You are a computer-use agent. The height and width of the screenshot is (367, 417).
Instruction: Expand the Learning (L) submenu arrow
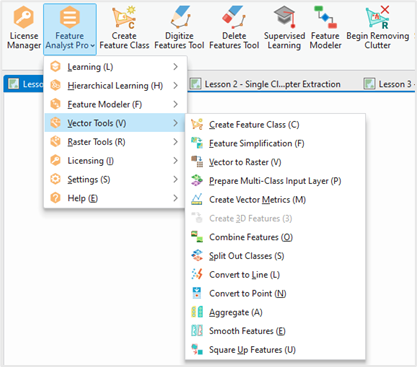pos(176,67)
